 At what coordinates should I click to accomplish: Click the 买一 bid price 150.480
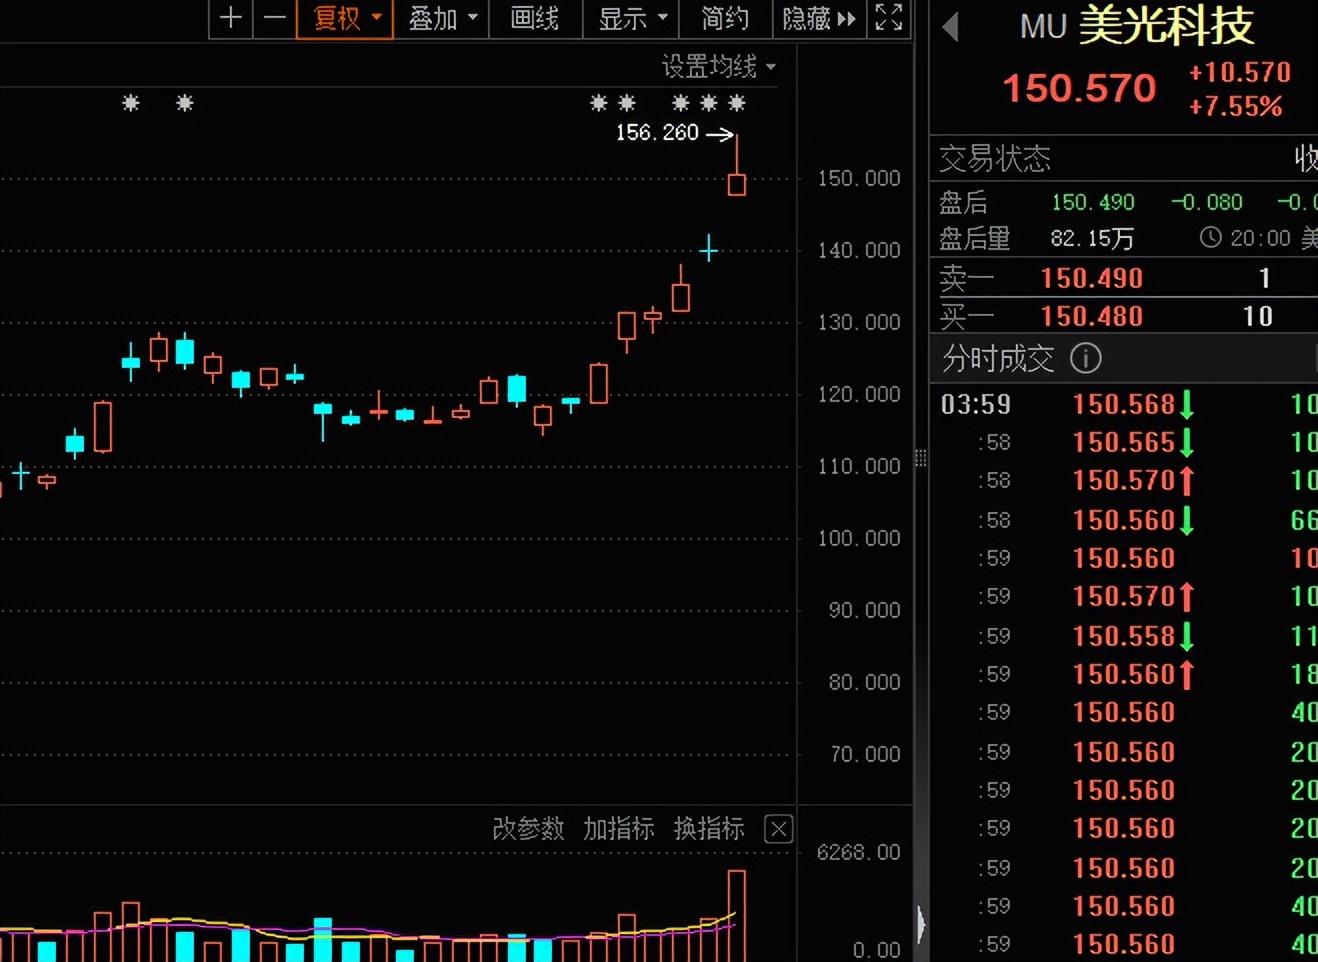point(1091,316)
